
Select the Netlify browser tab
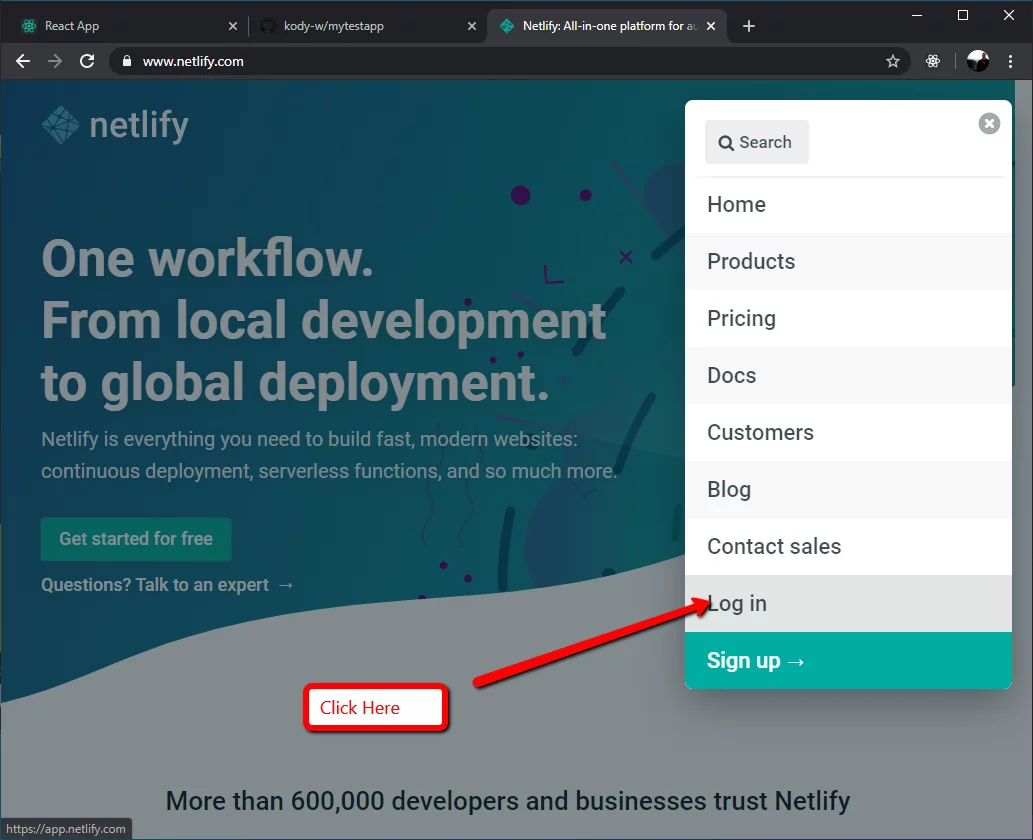coord(606,26)
